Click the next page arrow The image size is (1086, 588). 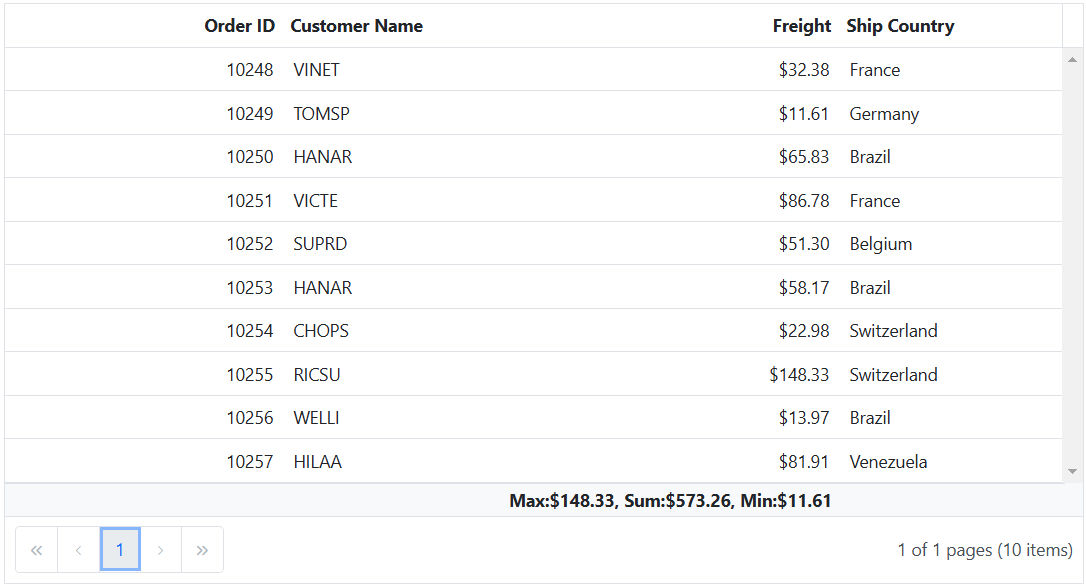[x=161, y=550]
